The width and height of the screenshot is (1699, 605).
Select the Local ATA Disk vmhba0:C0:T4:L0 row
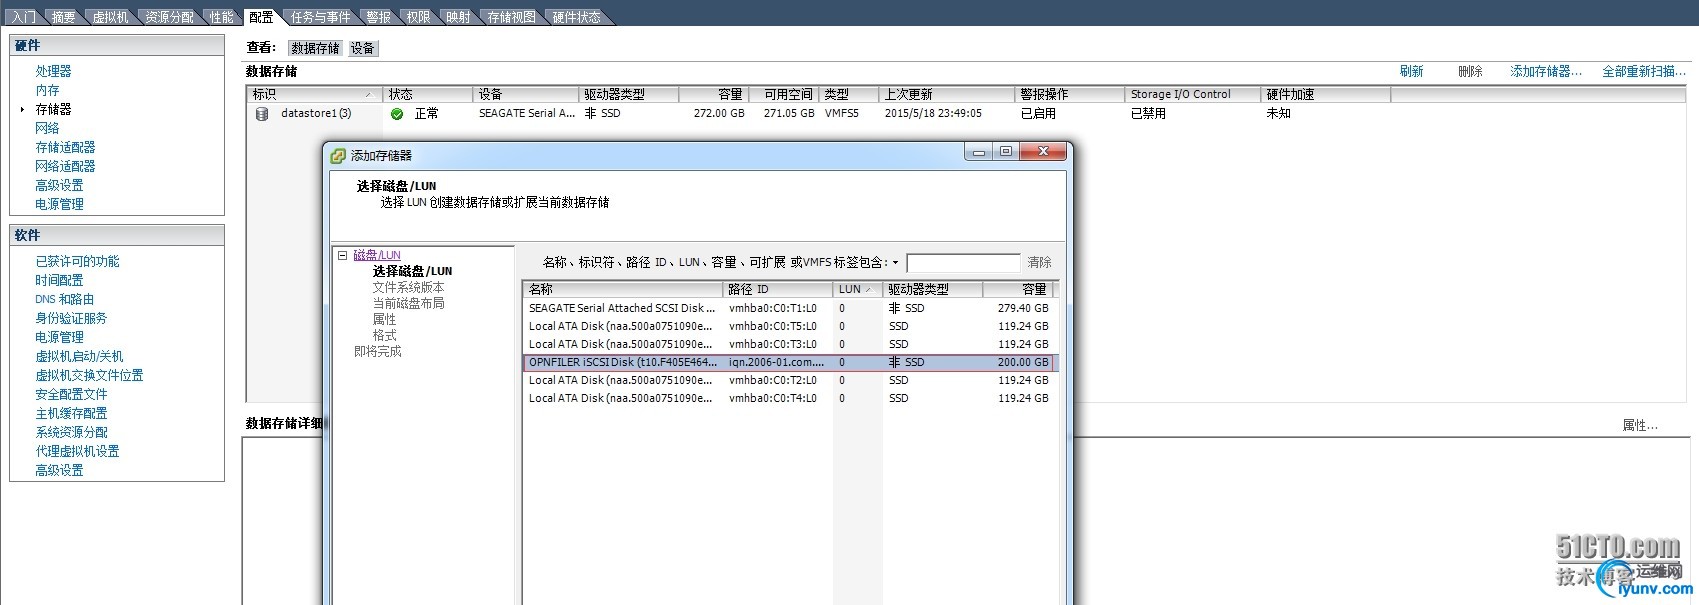pyautogui.click(x=789, y=398)
